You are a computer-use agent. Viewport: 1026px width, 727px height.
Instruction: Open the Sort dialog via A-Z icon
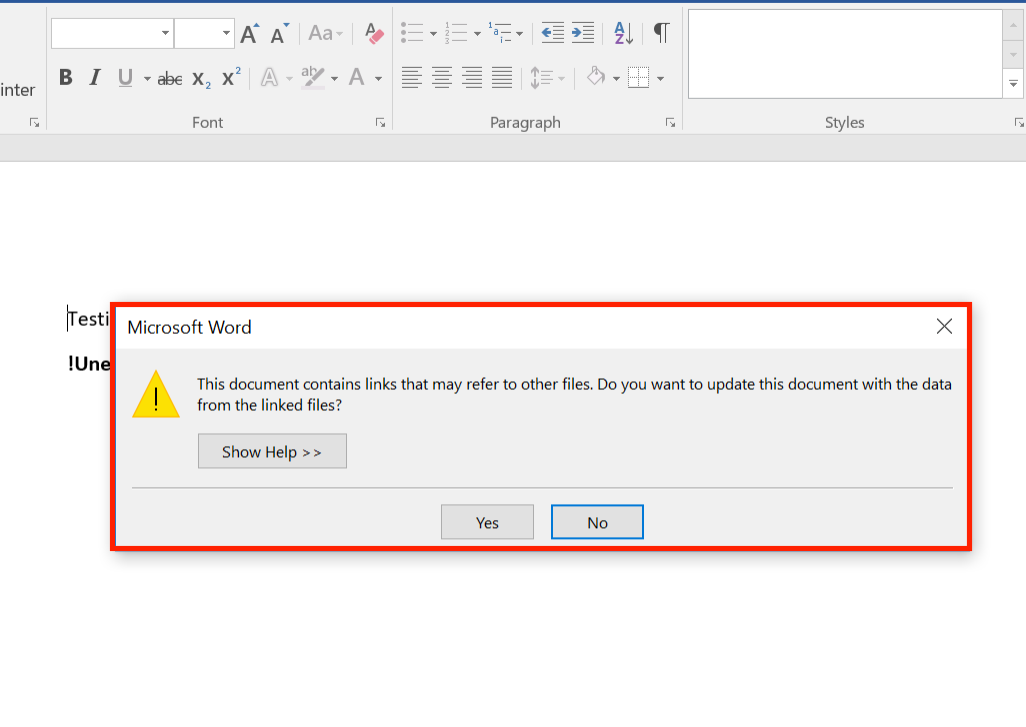click(x=621, y=32)
